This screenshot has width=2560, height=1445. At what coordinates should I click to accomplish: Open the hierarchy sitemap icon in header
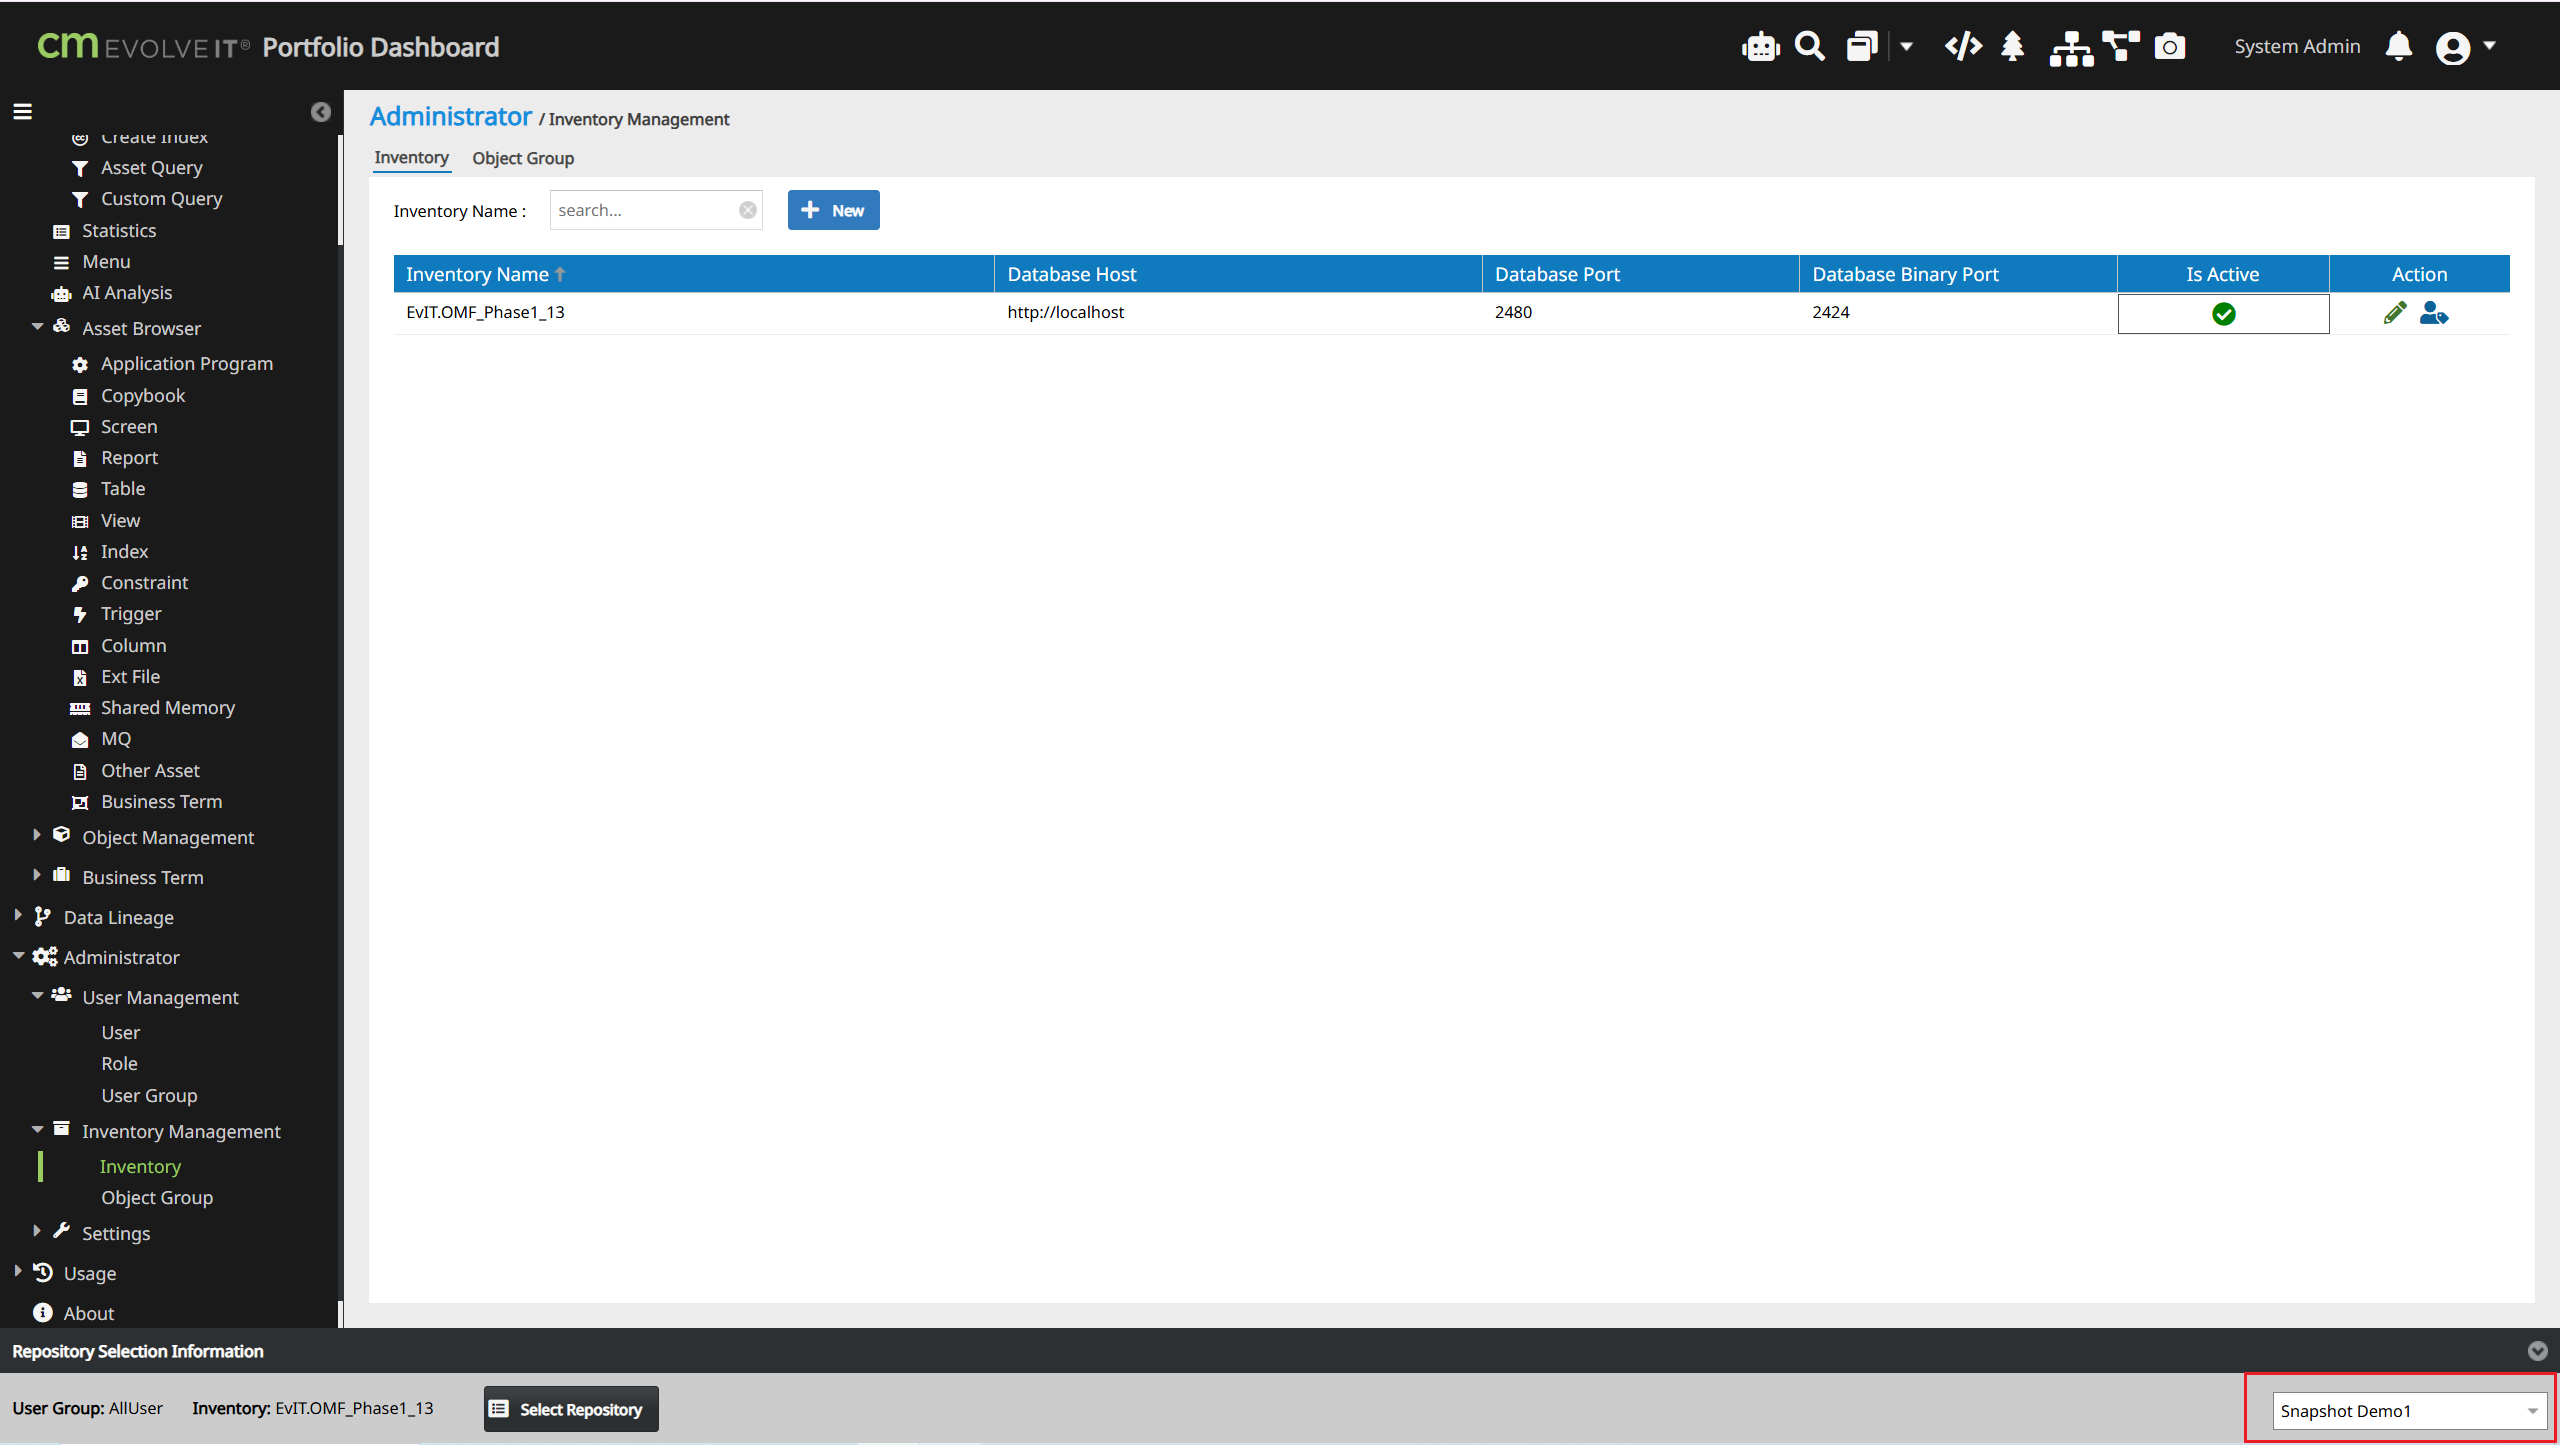pos(2071,48)
